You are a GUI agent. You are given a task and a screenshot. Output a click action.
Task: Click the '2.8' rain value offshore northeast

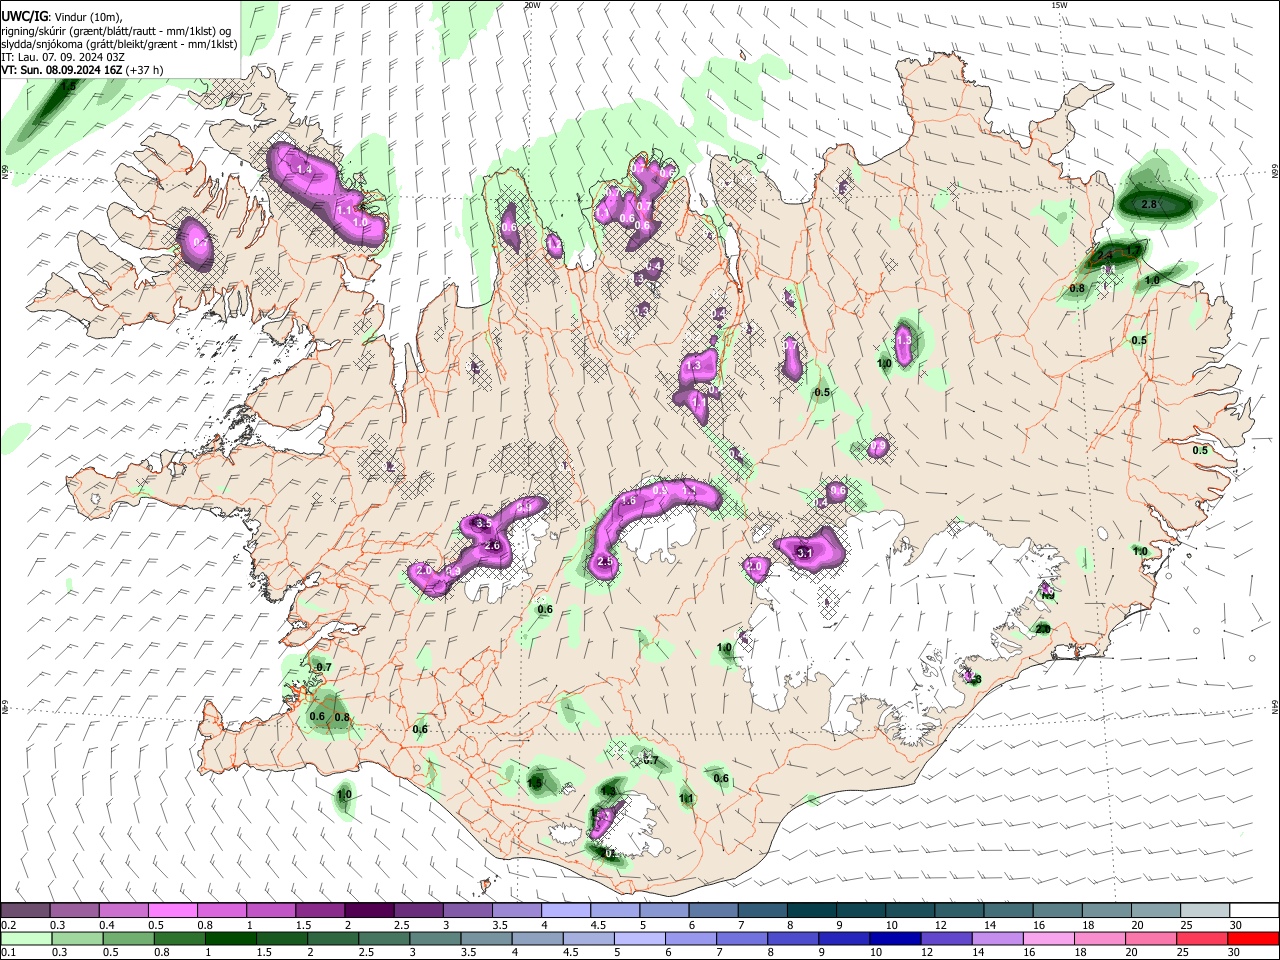[x=1149, y=204]
